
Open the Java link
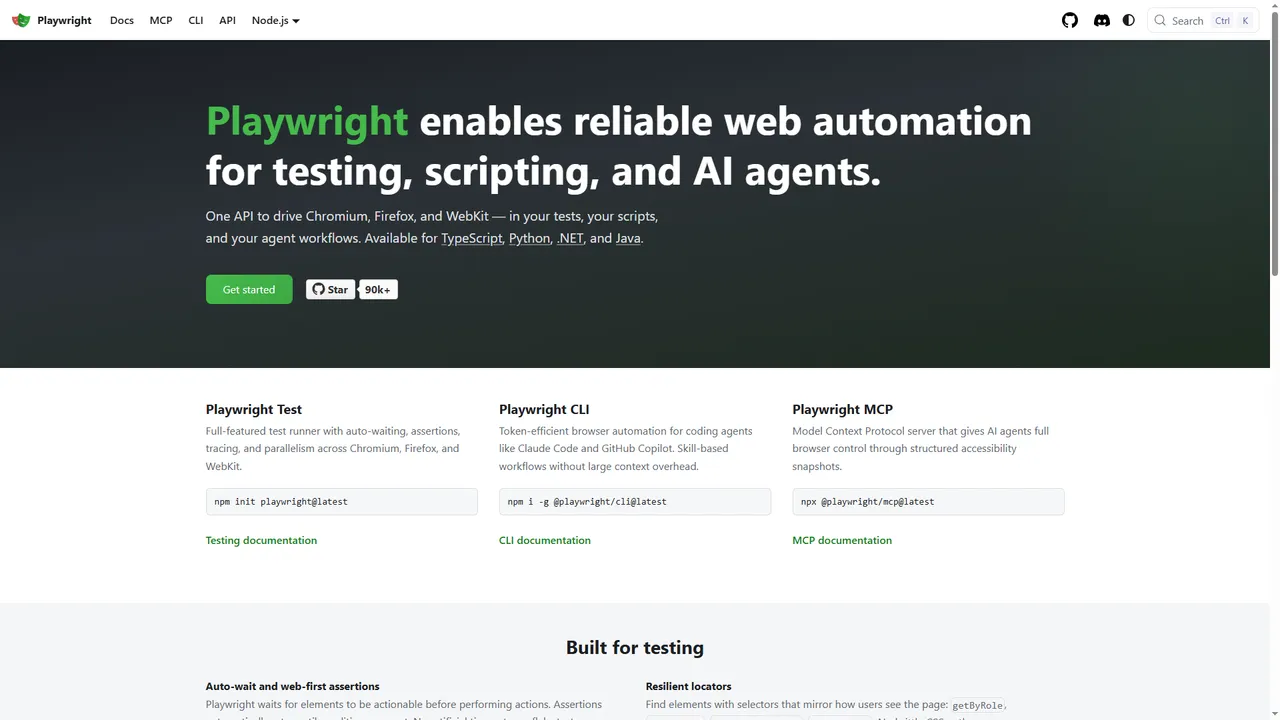(628, 238)
